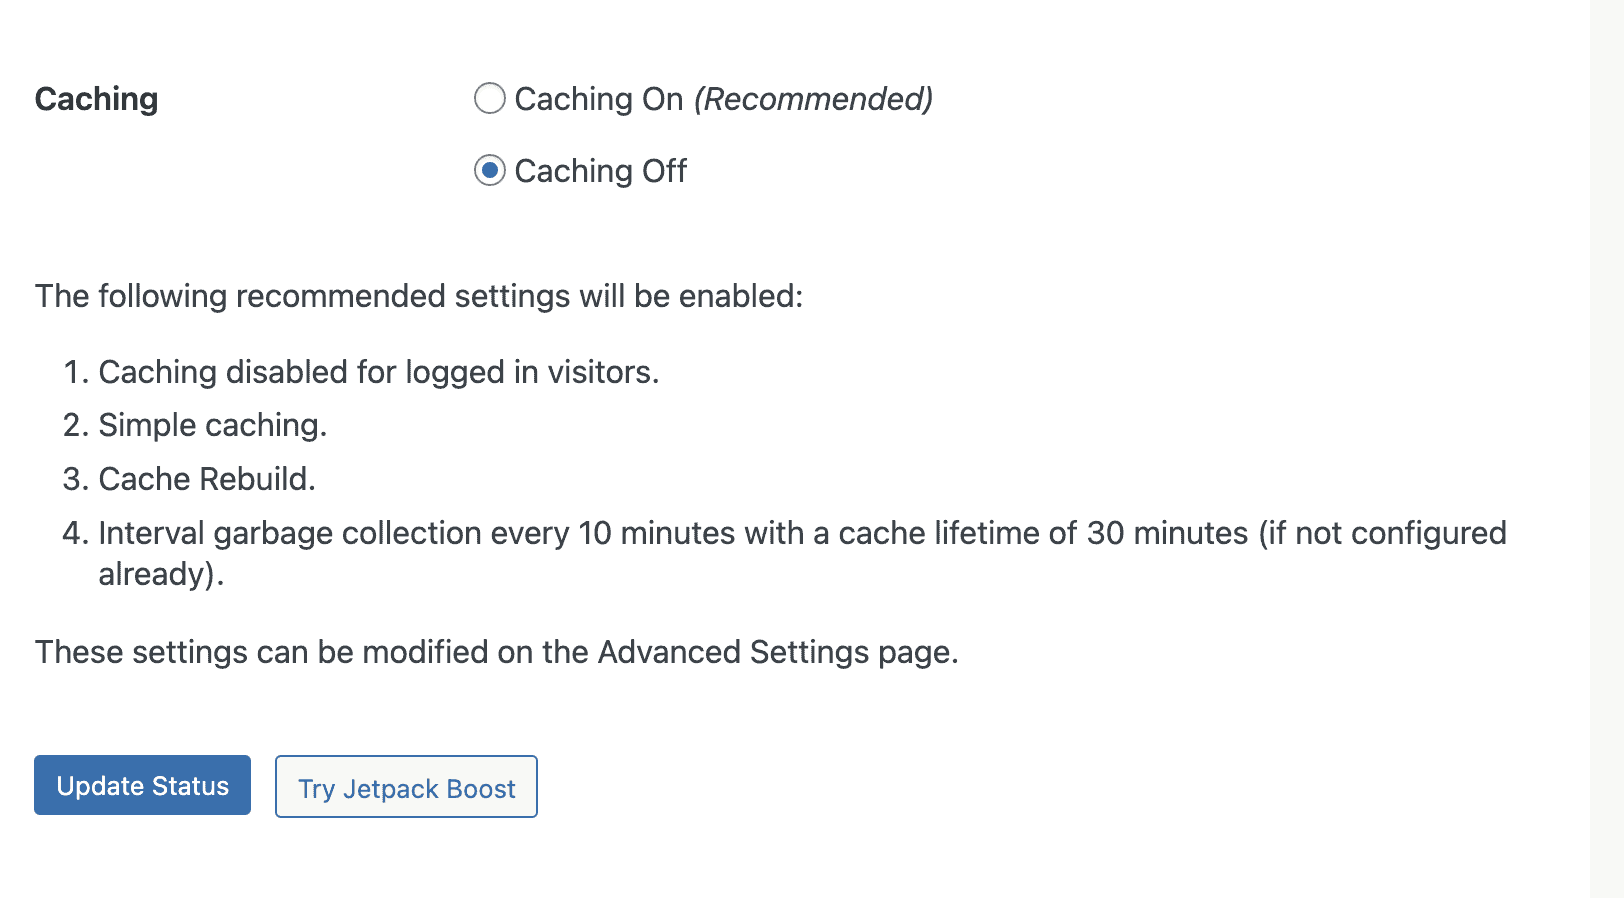Click the italic '(Recommended)' text

(813, 99)
